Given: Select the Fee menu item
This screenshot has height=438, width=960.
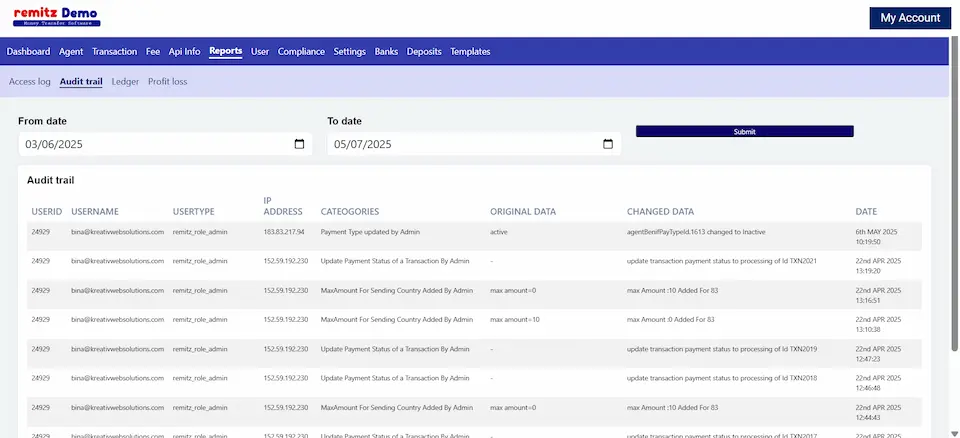Looking at the screenshot, I should pos(153,51).
